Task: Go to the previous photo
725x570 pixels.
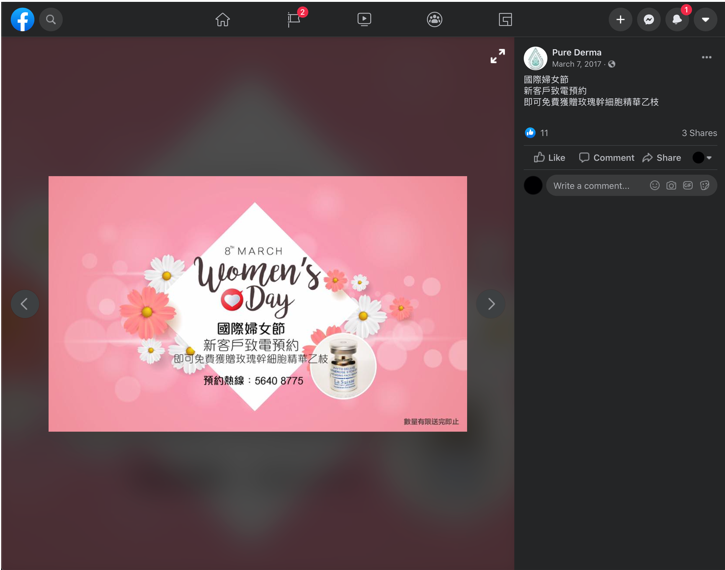Action: coord(25,304)
